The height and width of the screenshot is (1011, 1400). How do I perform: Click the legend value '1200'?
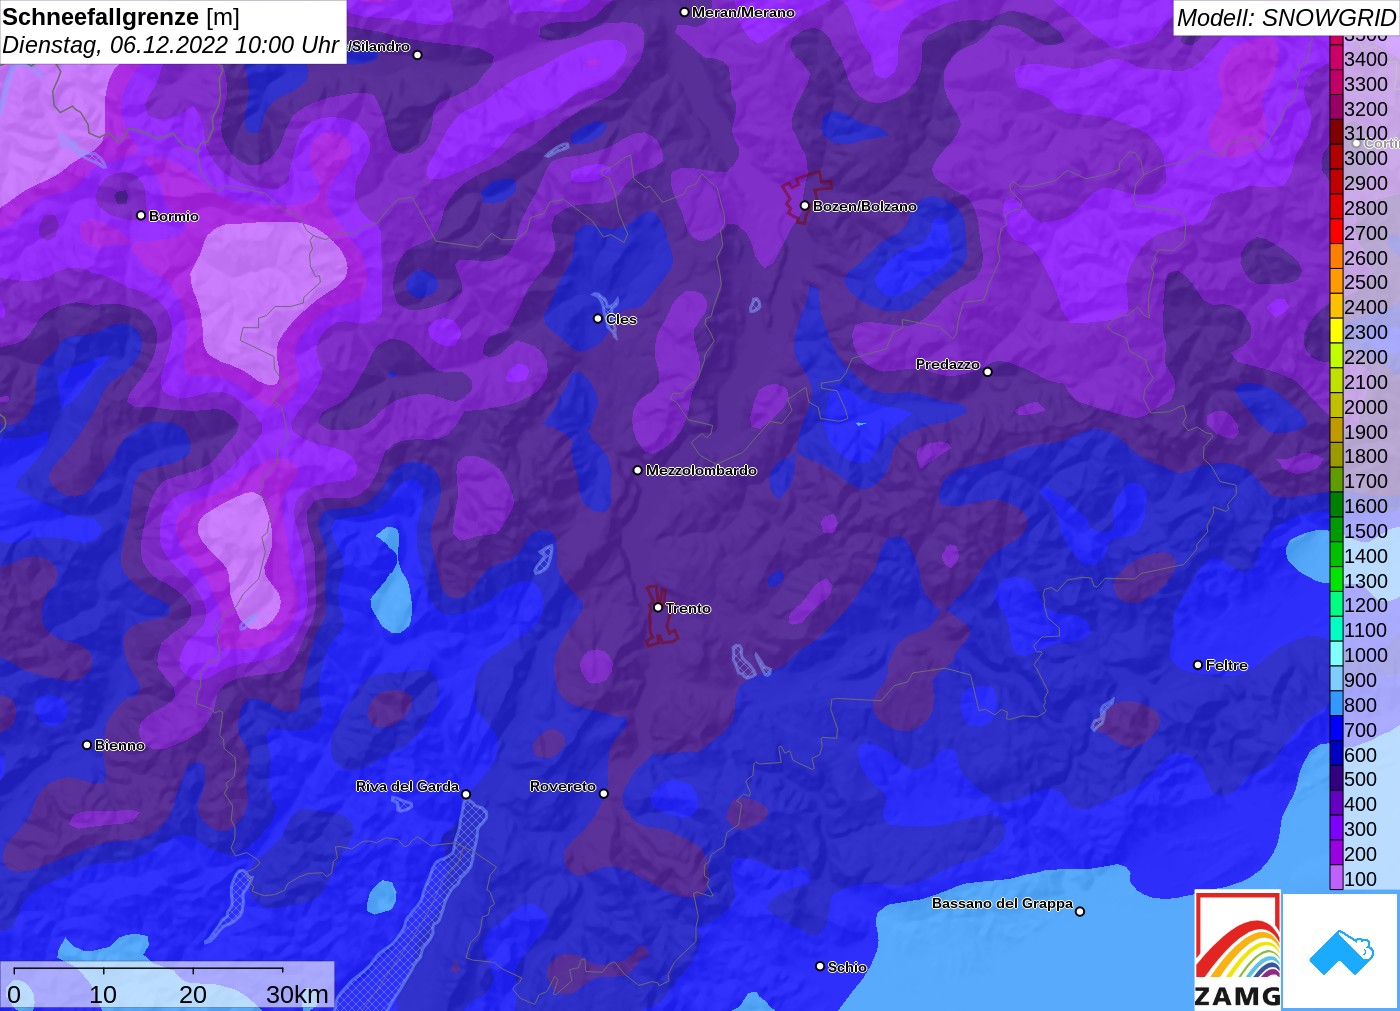pos(1366,605)
